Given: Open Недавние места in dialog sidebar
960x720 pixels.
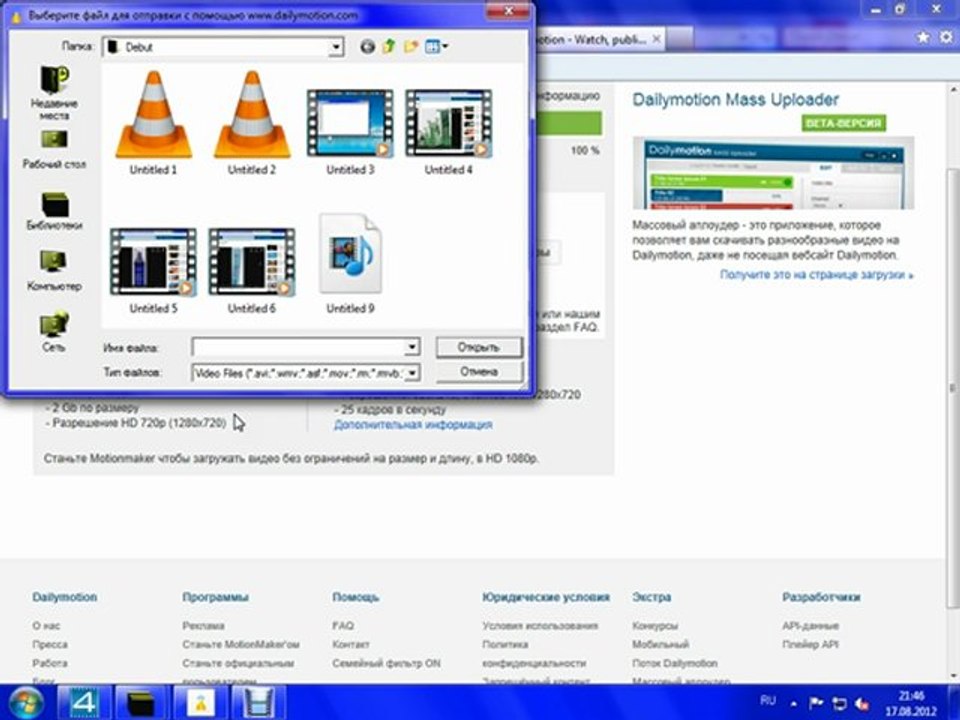Looking at the screenshot, I should 54,92.
